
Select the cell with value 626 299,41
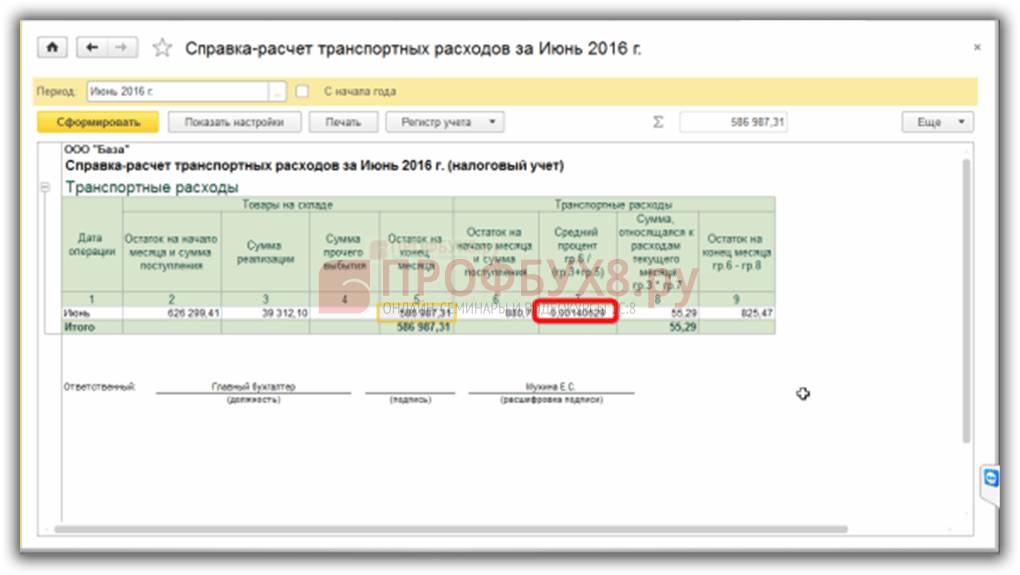pyautogui.click(x=171, y=313)
